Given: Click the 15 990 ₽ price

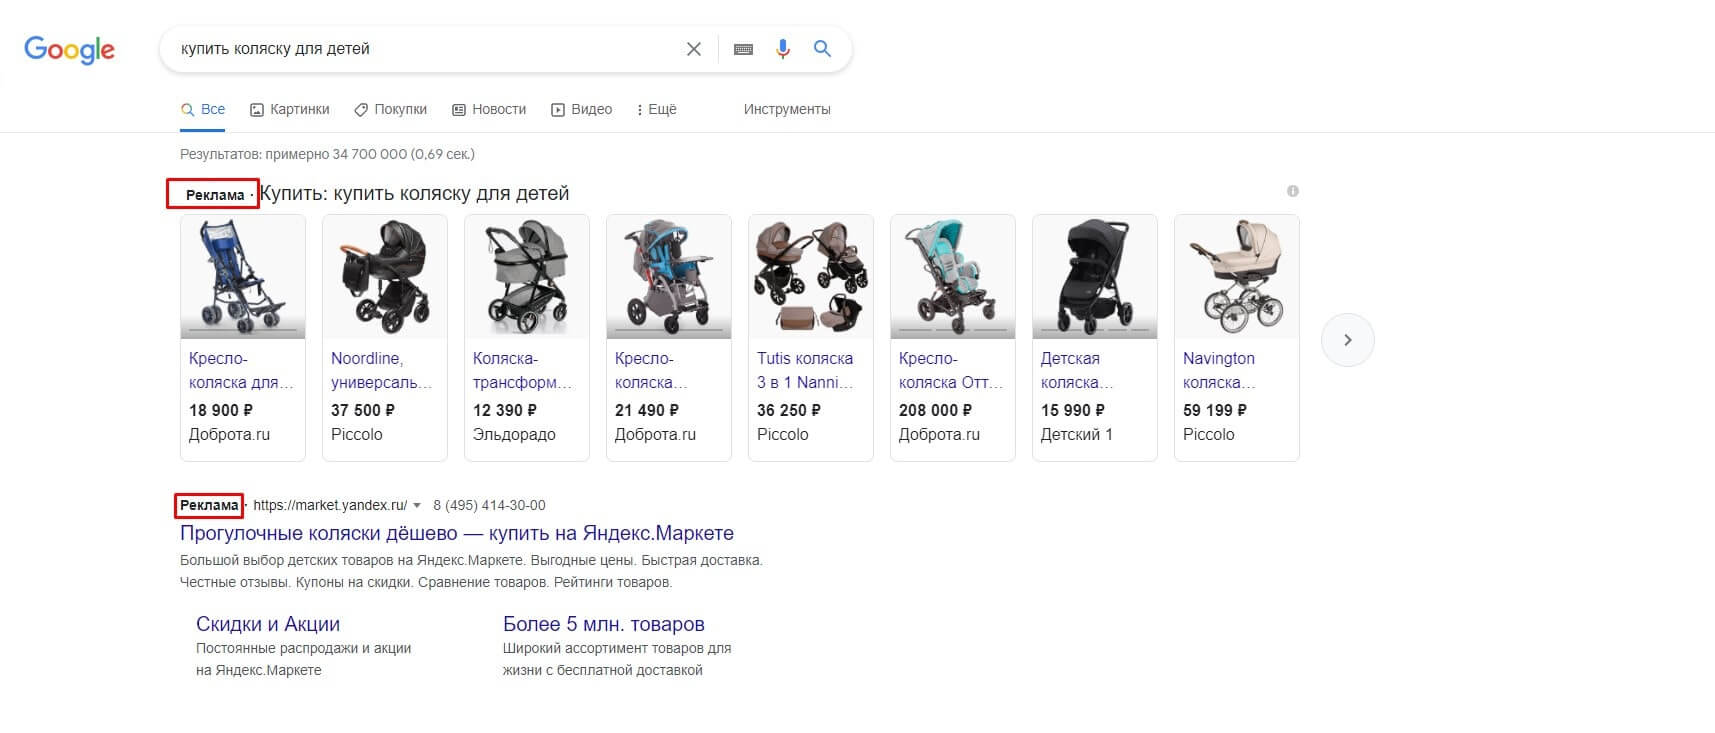Looking at the screenshot, I should pyautogui.click(x=1073, y=410).
